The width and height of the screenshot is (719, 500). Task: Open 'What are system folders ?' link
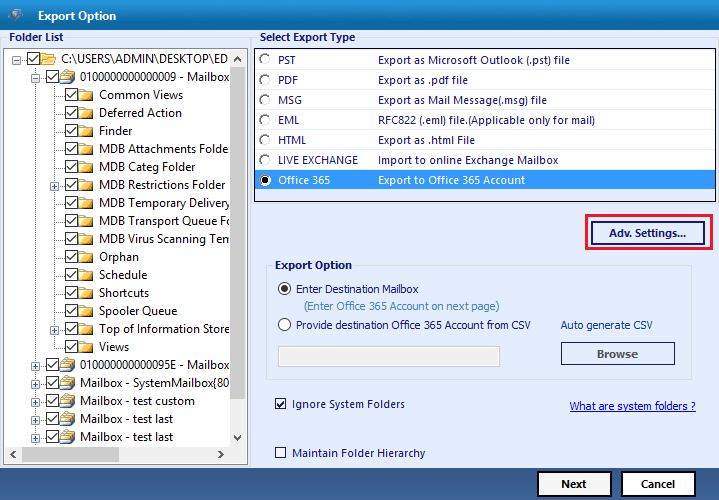pyautogui.click(x=632, y=406)
